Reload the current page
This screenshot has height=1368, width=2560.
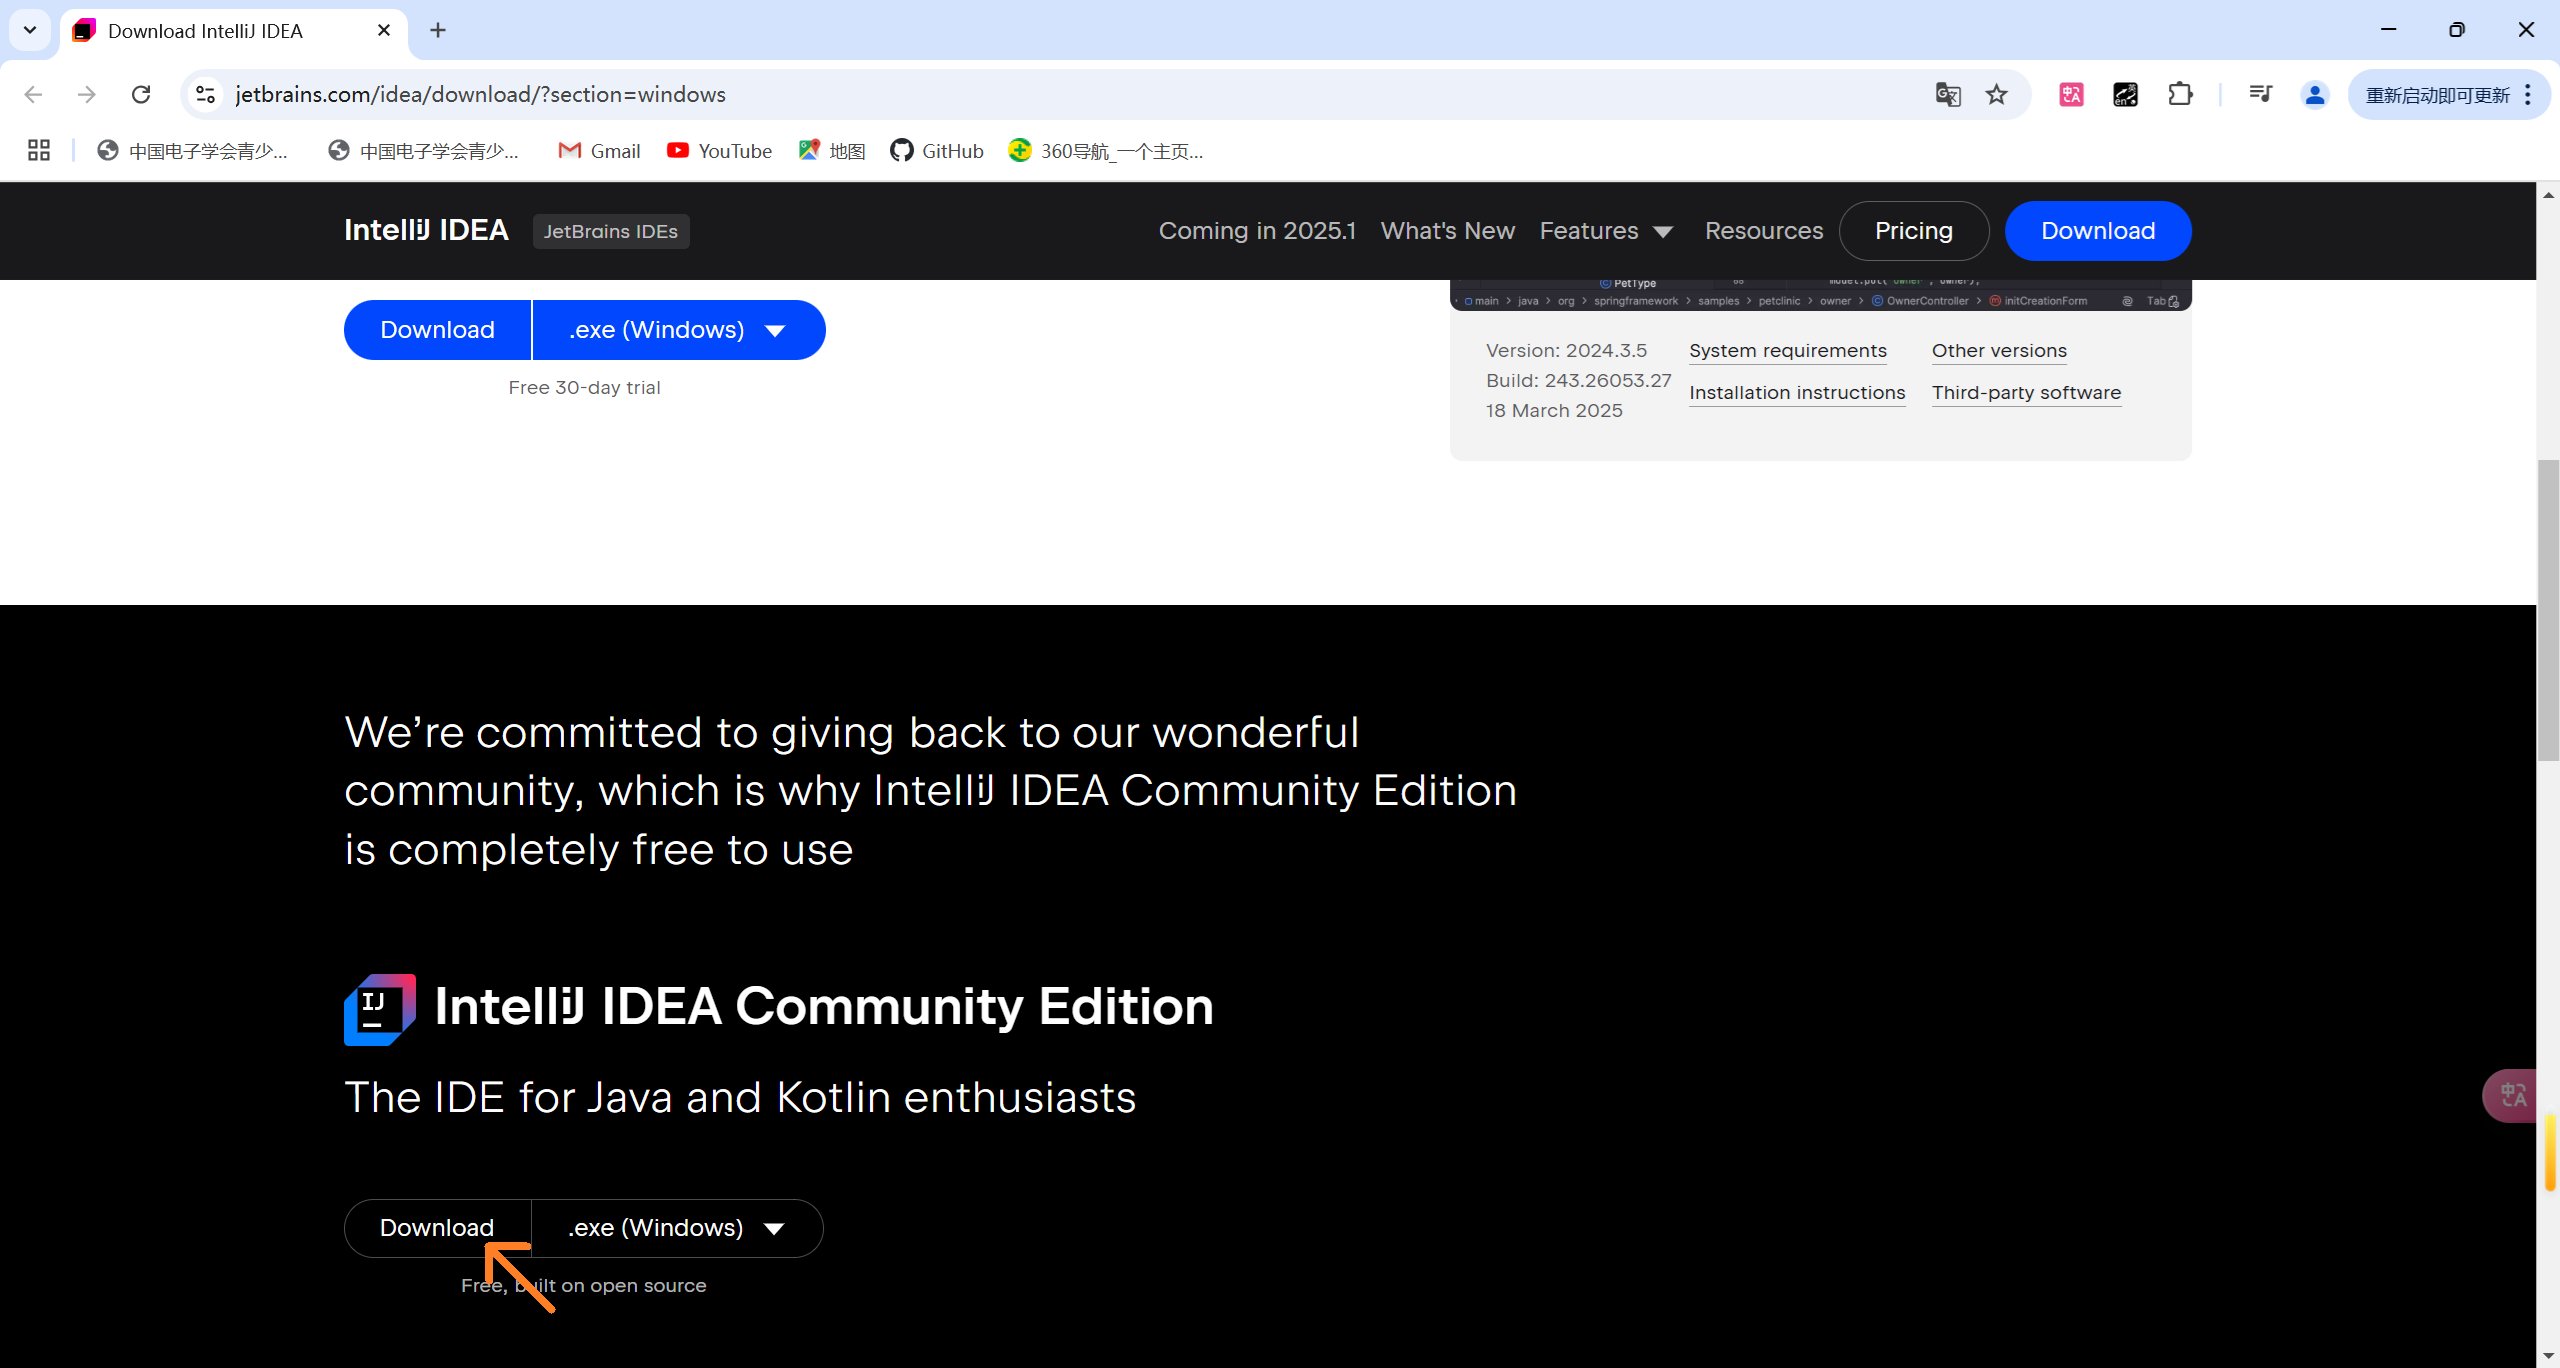coord(141,95)
